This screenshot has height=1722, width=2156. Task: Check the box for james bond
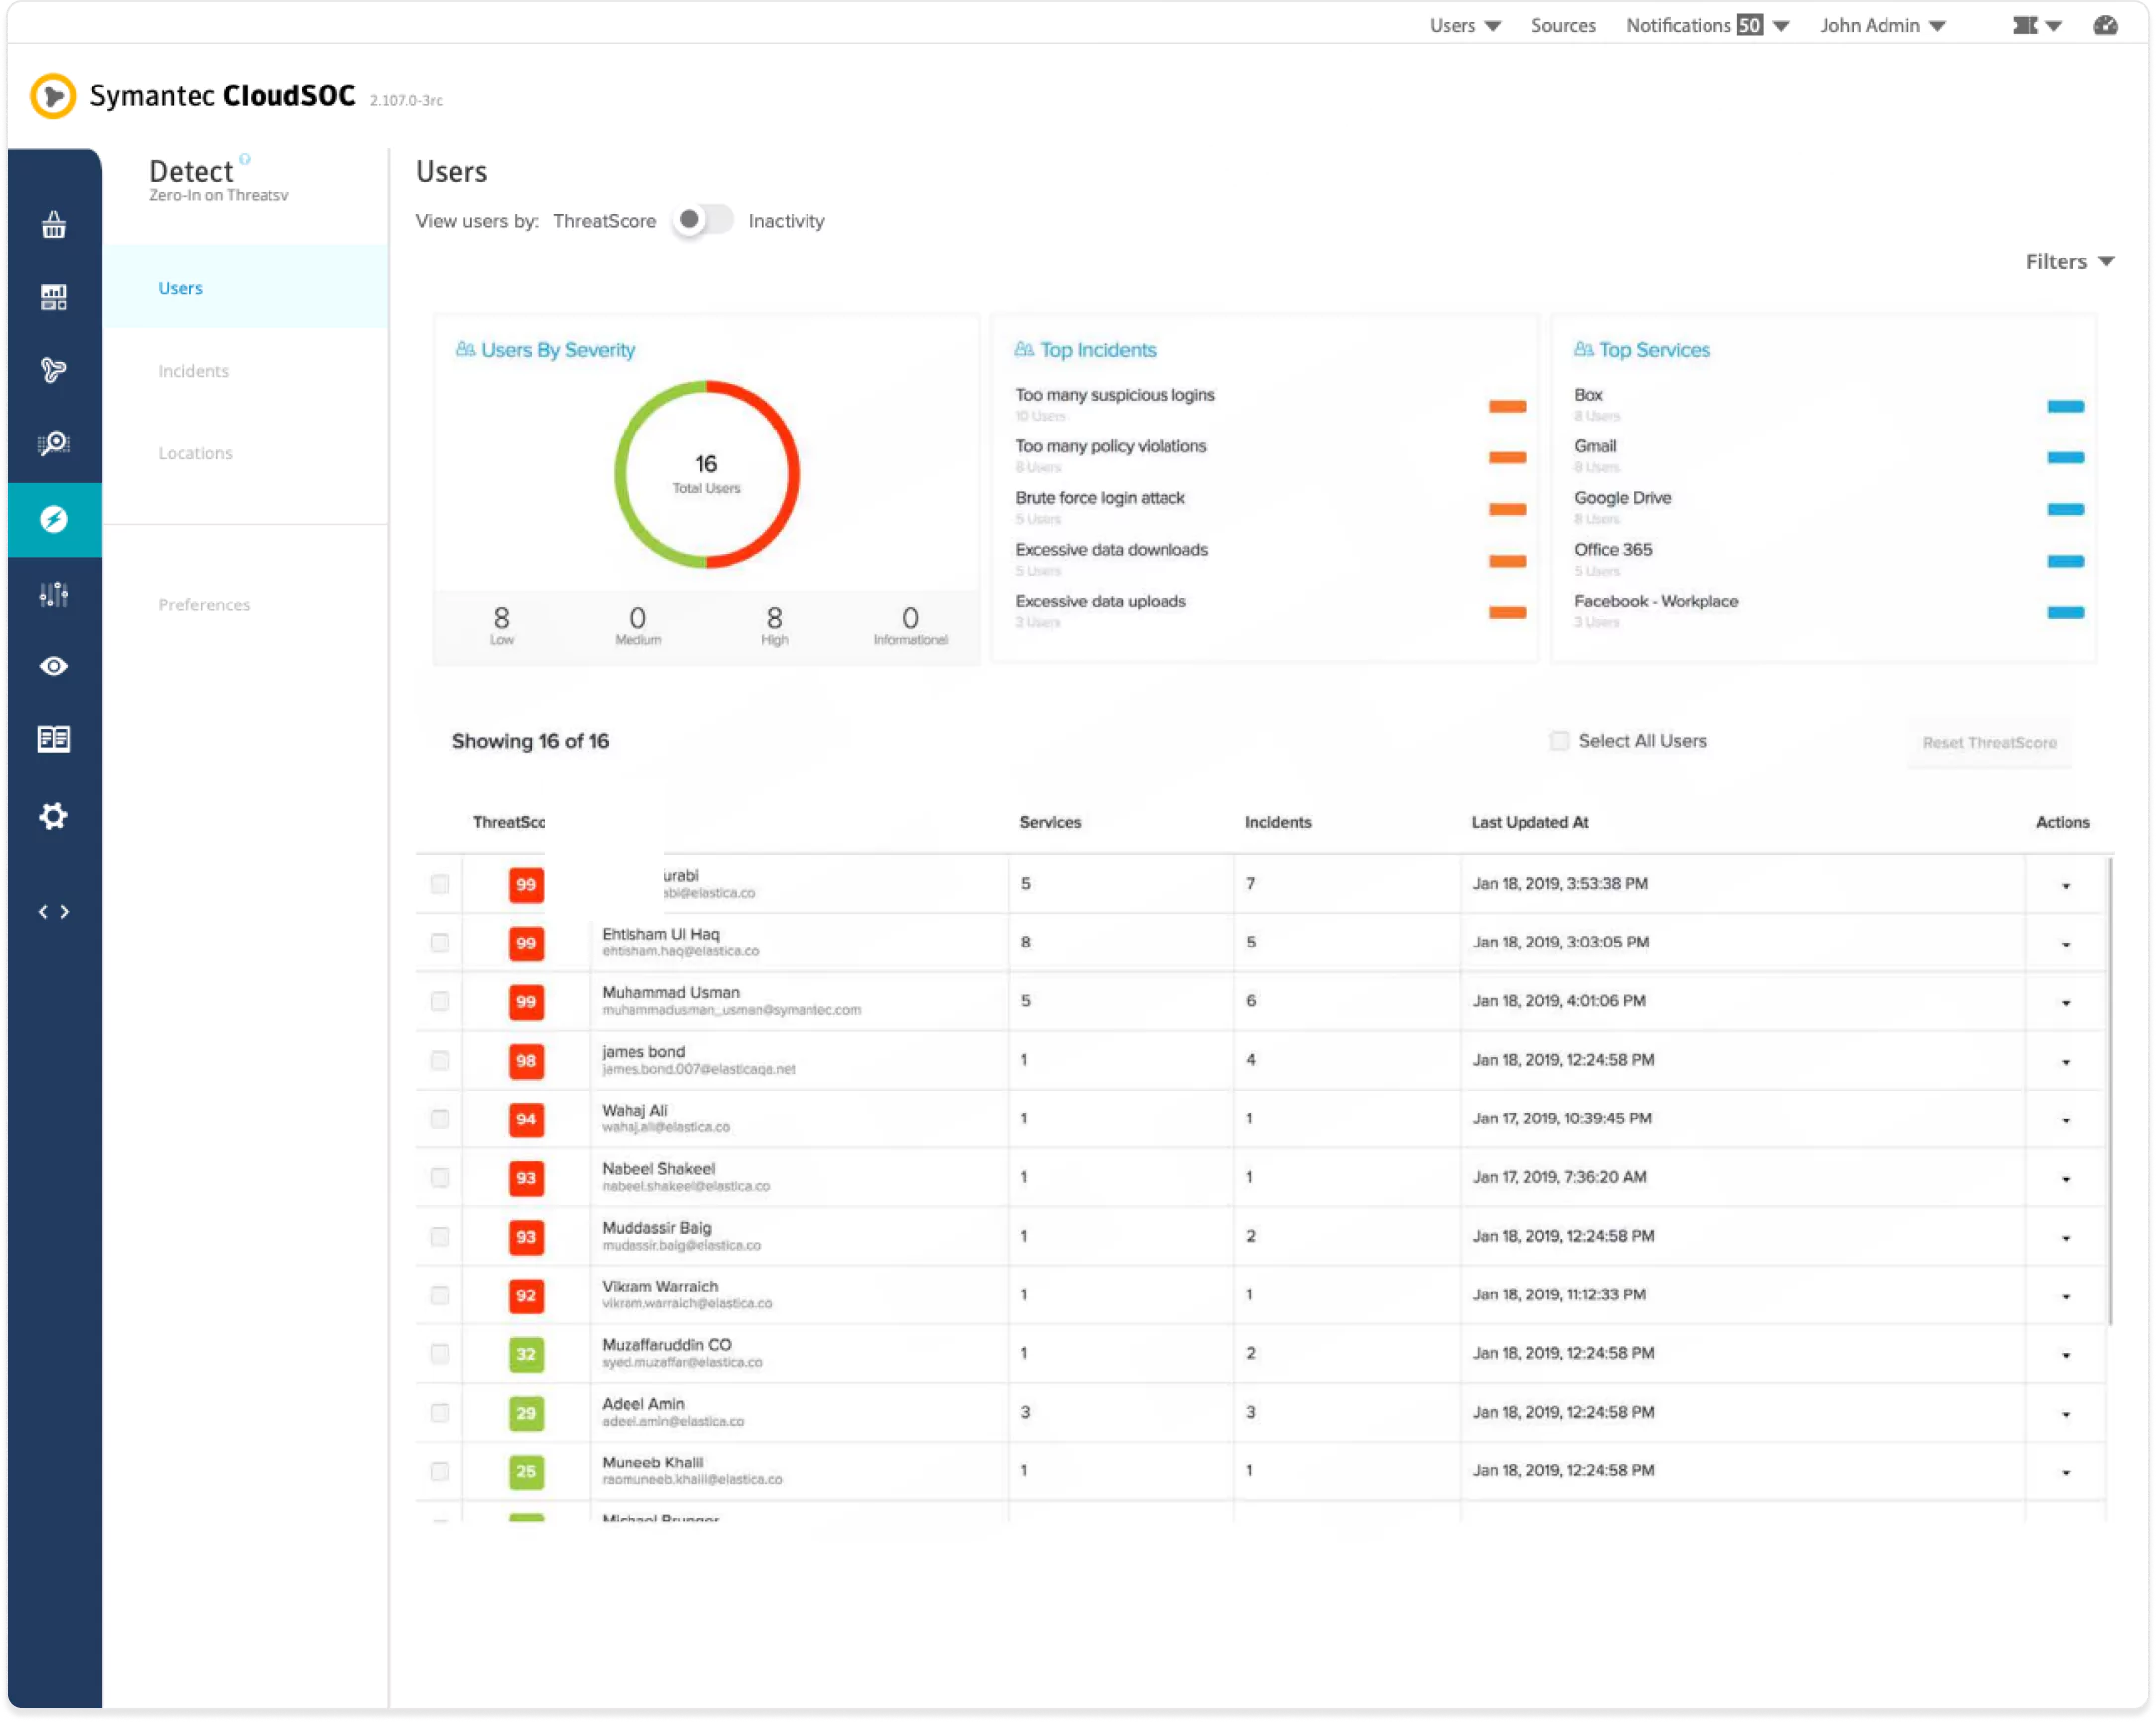click(x=440, y=1061)
